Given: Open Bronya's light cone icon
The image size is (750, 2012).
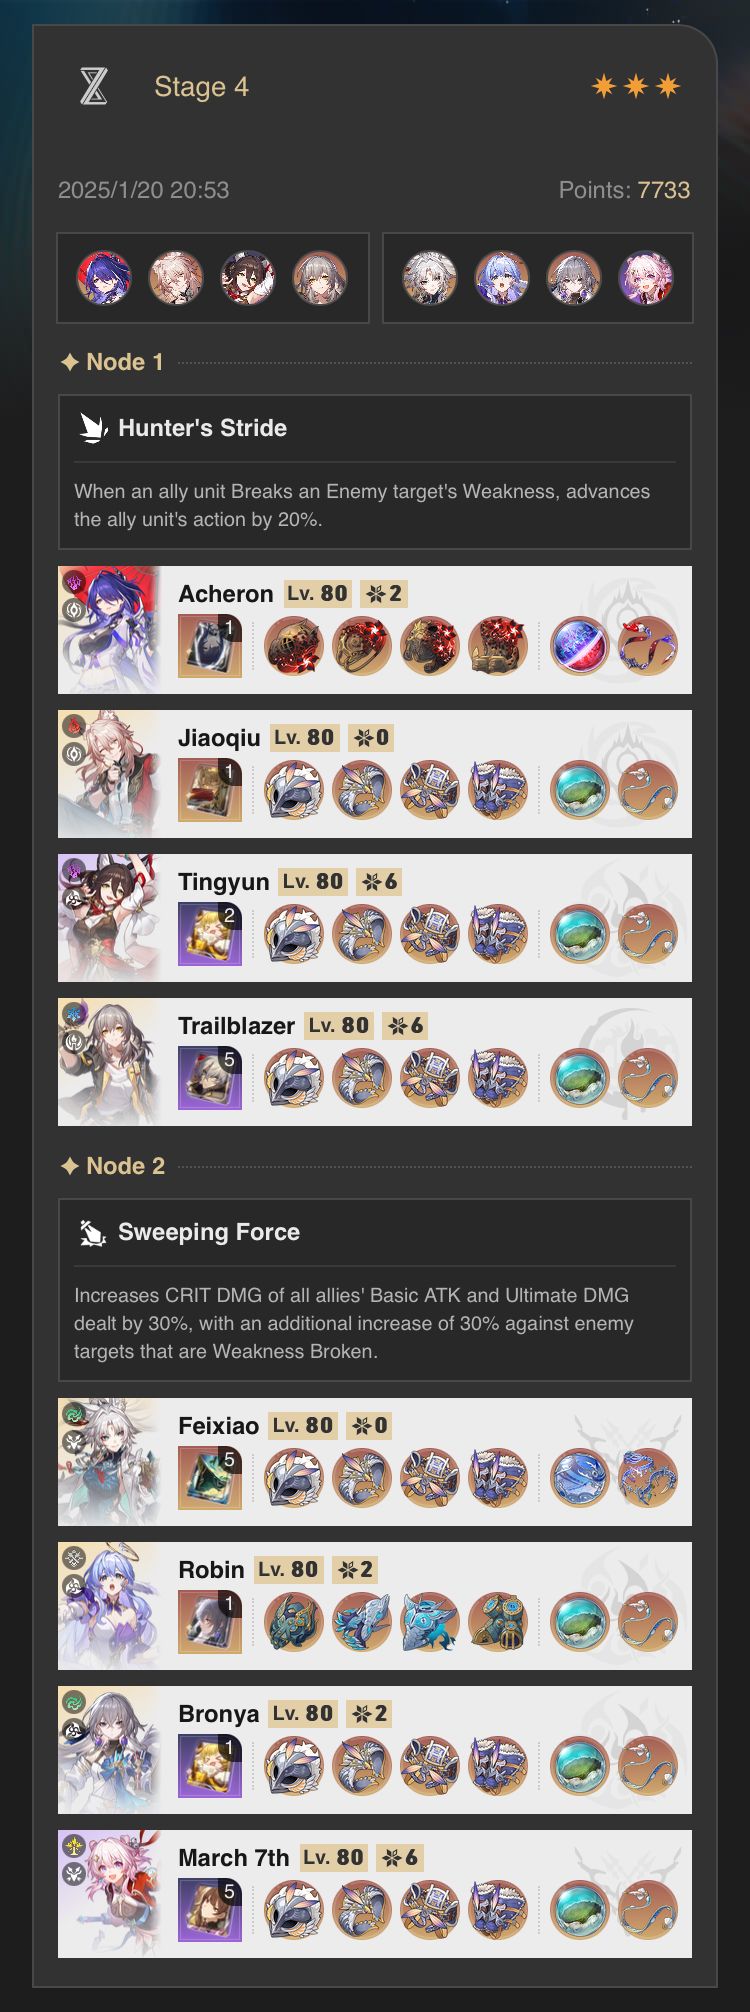Looking at the screenshot, I should tap(210, 1766).
